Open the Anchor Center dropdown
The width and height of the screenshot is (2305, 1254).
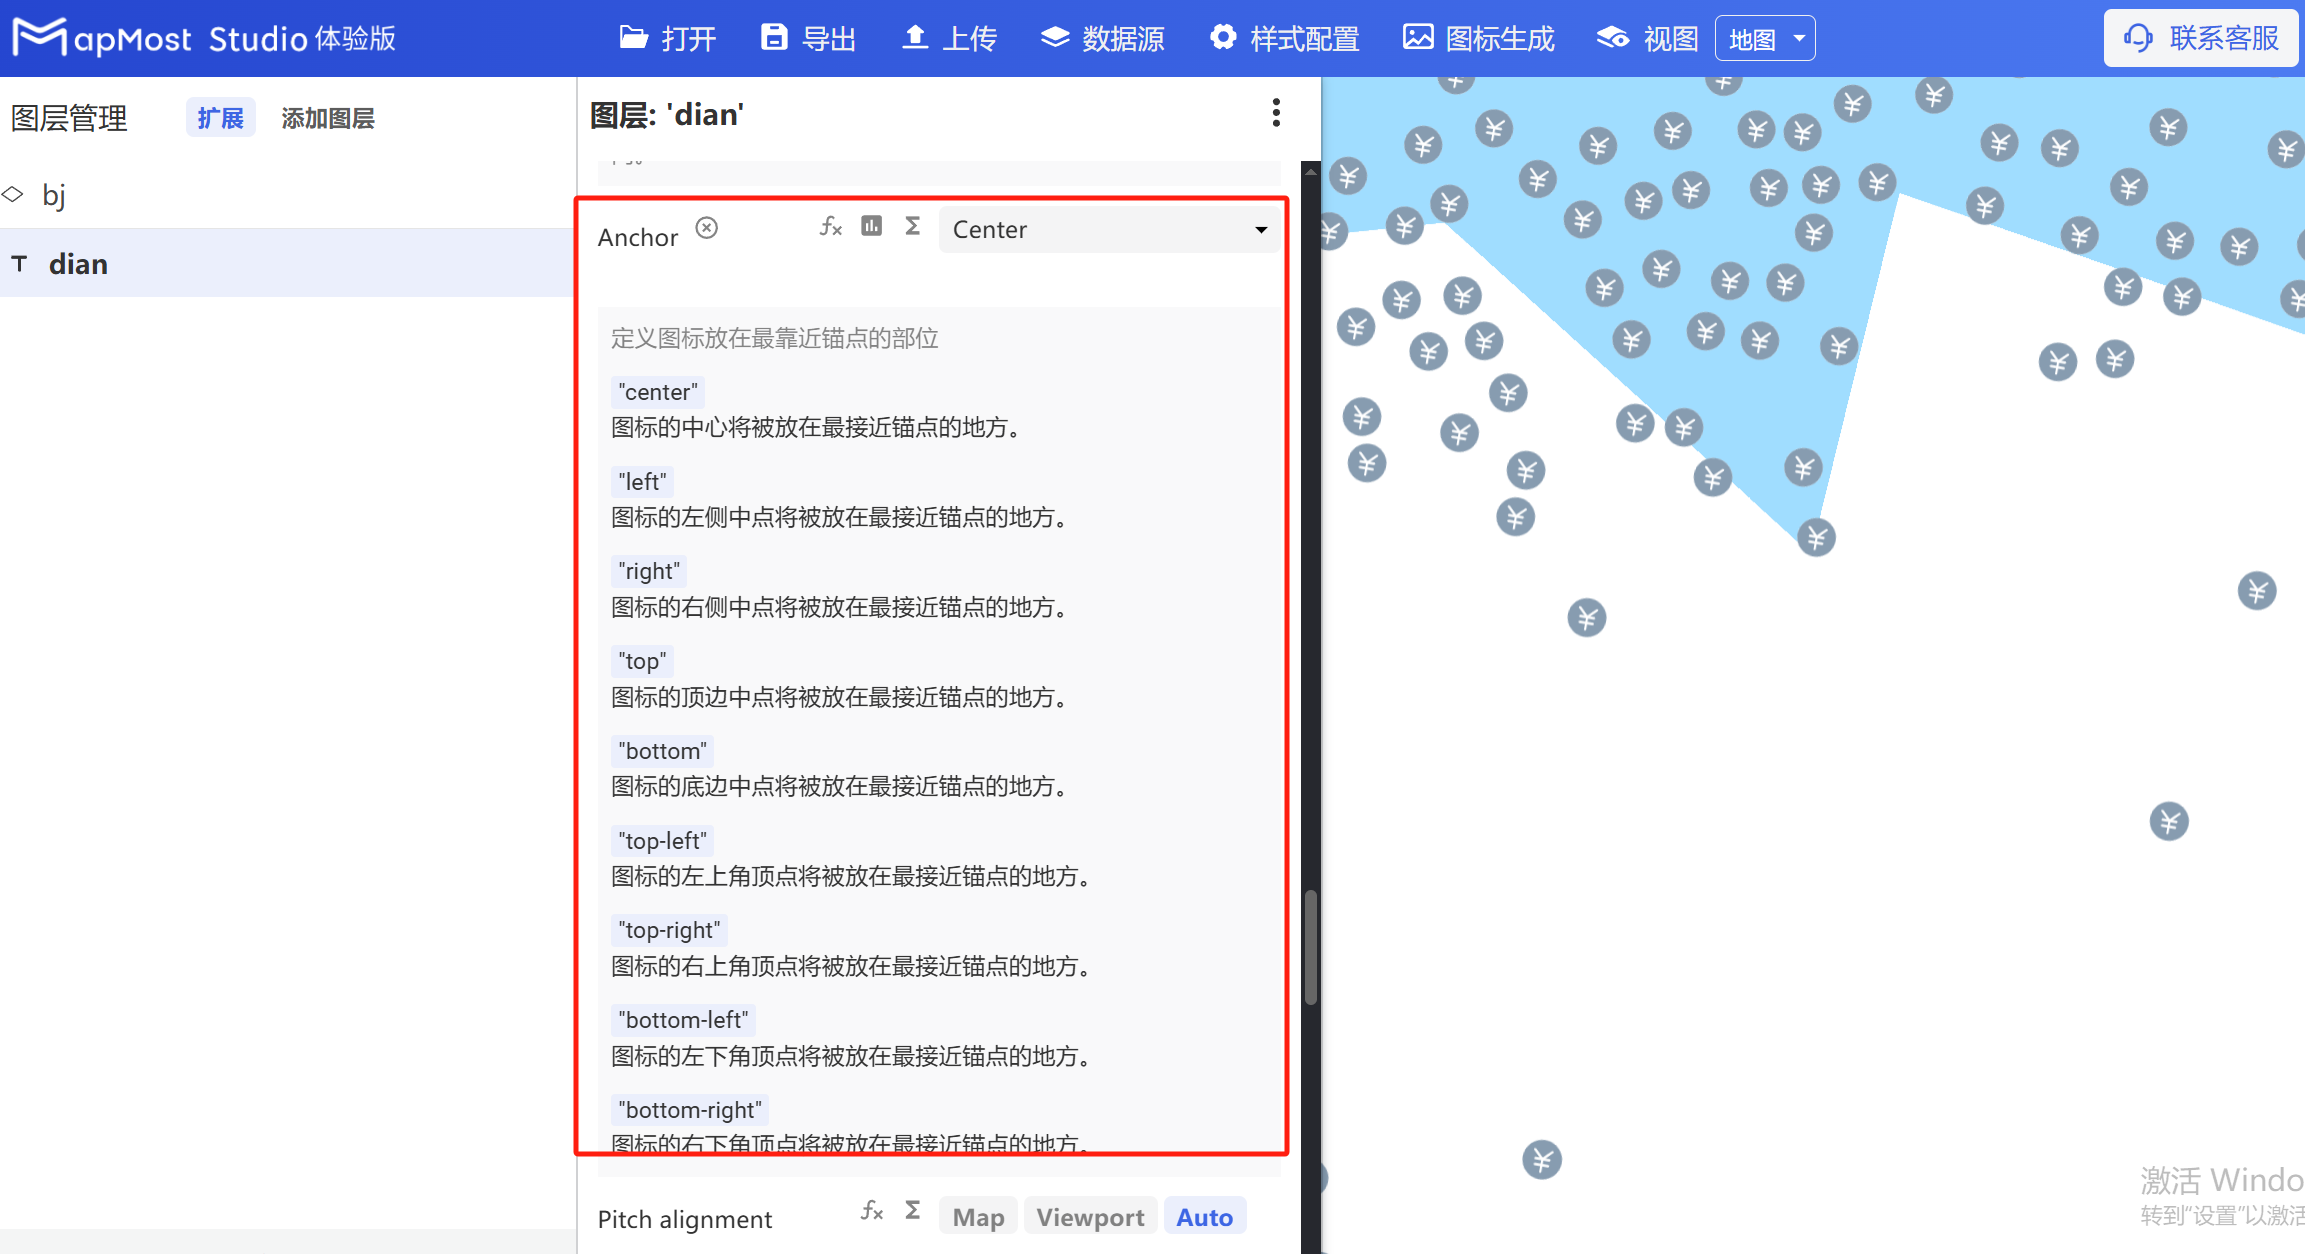tap(1108, 230)
